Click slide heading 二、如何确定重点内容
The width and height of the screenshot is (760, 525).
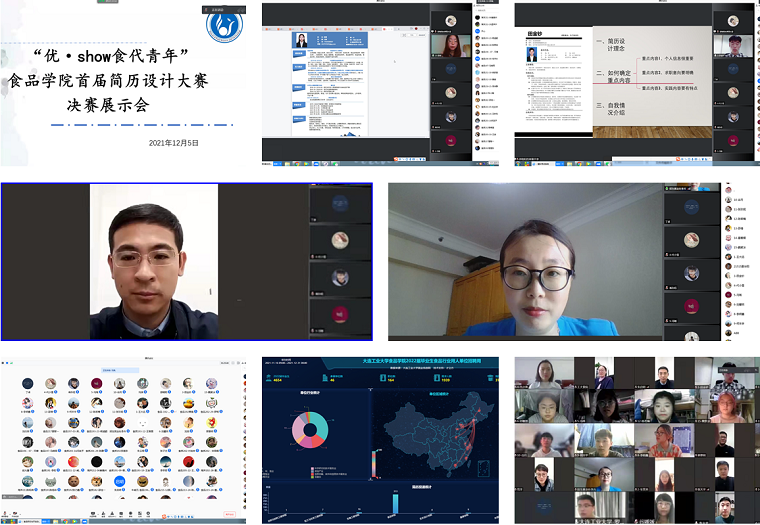[614, 77]
